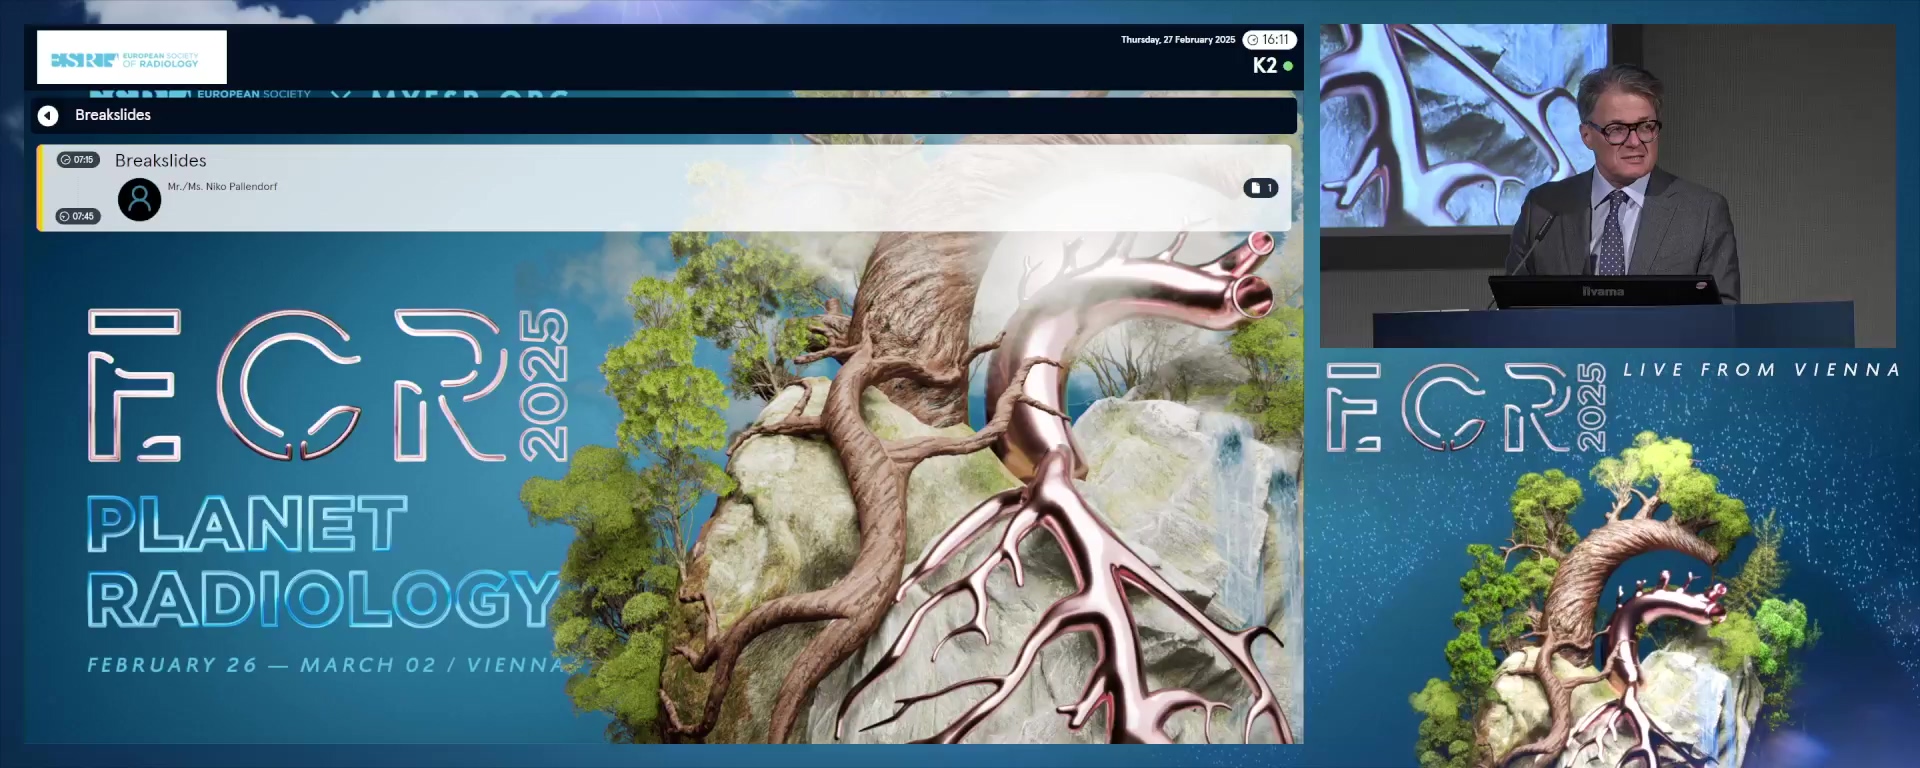
Task: Click the ESR European Society of Radiology logo
Action: pyautogui.click(x=132, y=57)
